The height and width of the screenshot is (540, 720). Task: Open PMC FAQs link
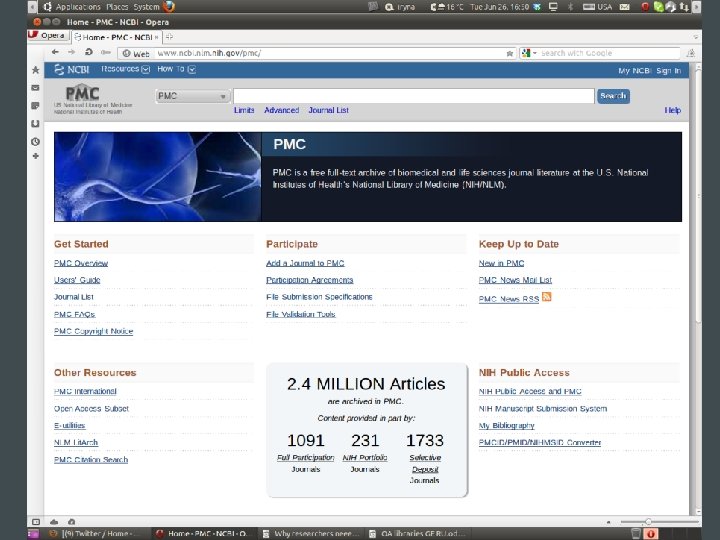74,314
